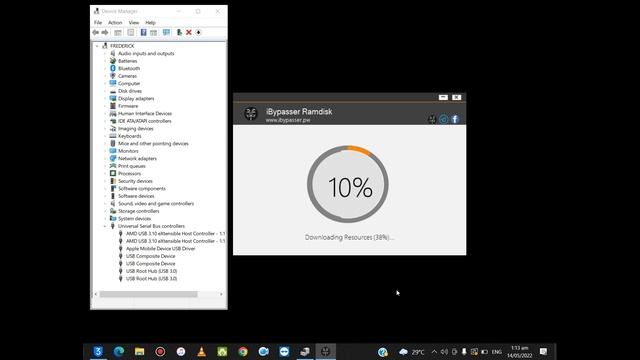Image resolution: width=640 pixels, height=360 pixels.
Task: Click the Computer category monitor icon
Action: coord(113,83)
